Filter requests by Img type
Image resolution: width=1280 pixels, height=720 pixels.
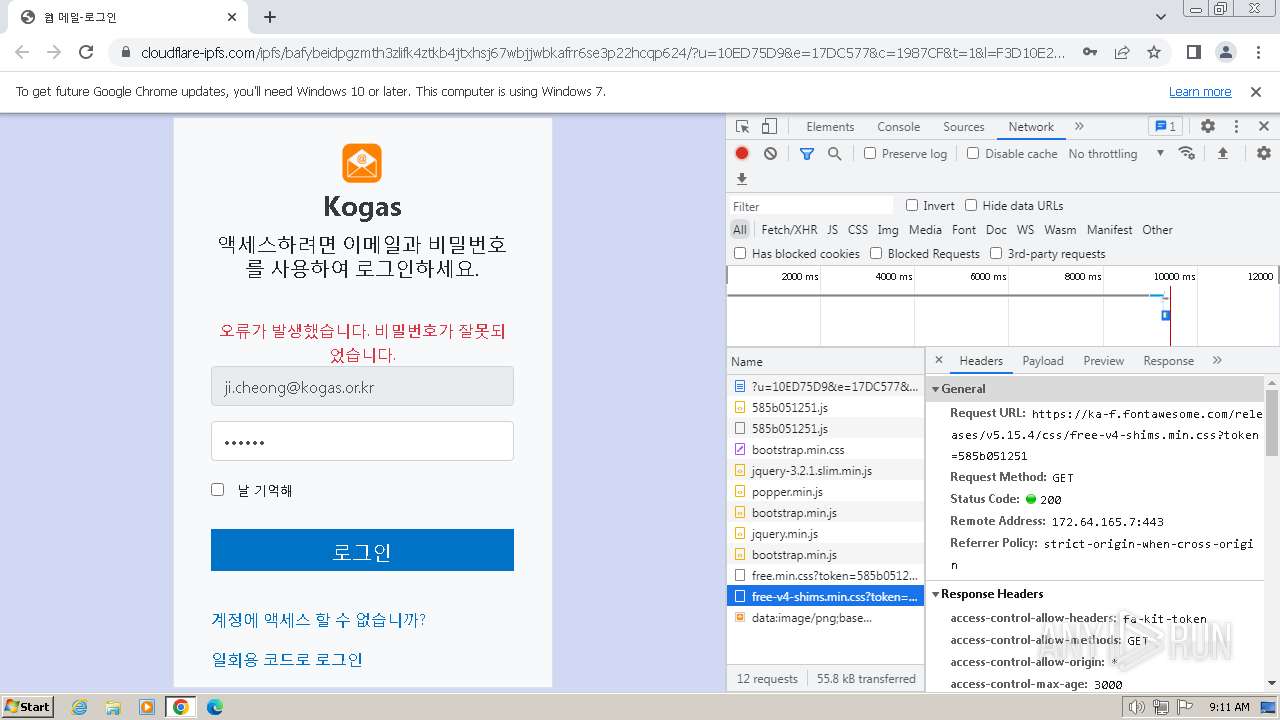[x=888, y=230]
